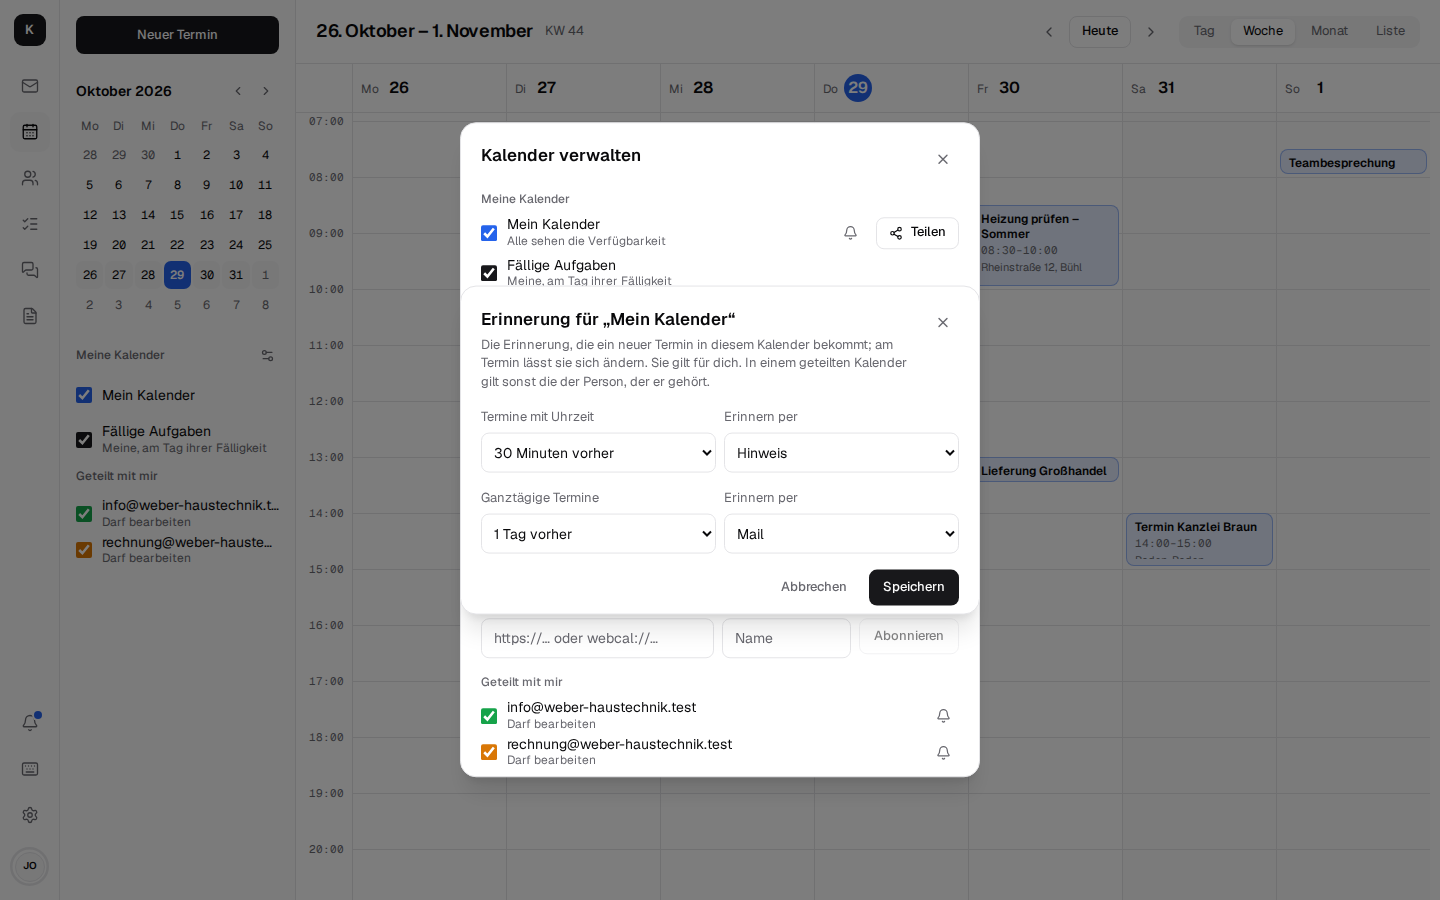Image resolution: width=1440 pixels, height=900 pixels.
Task: Open the chat icon in the left sidebar
Action: coord(30,270)
